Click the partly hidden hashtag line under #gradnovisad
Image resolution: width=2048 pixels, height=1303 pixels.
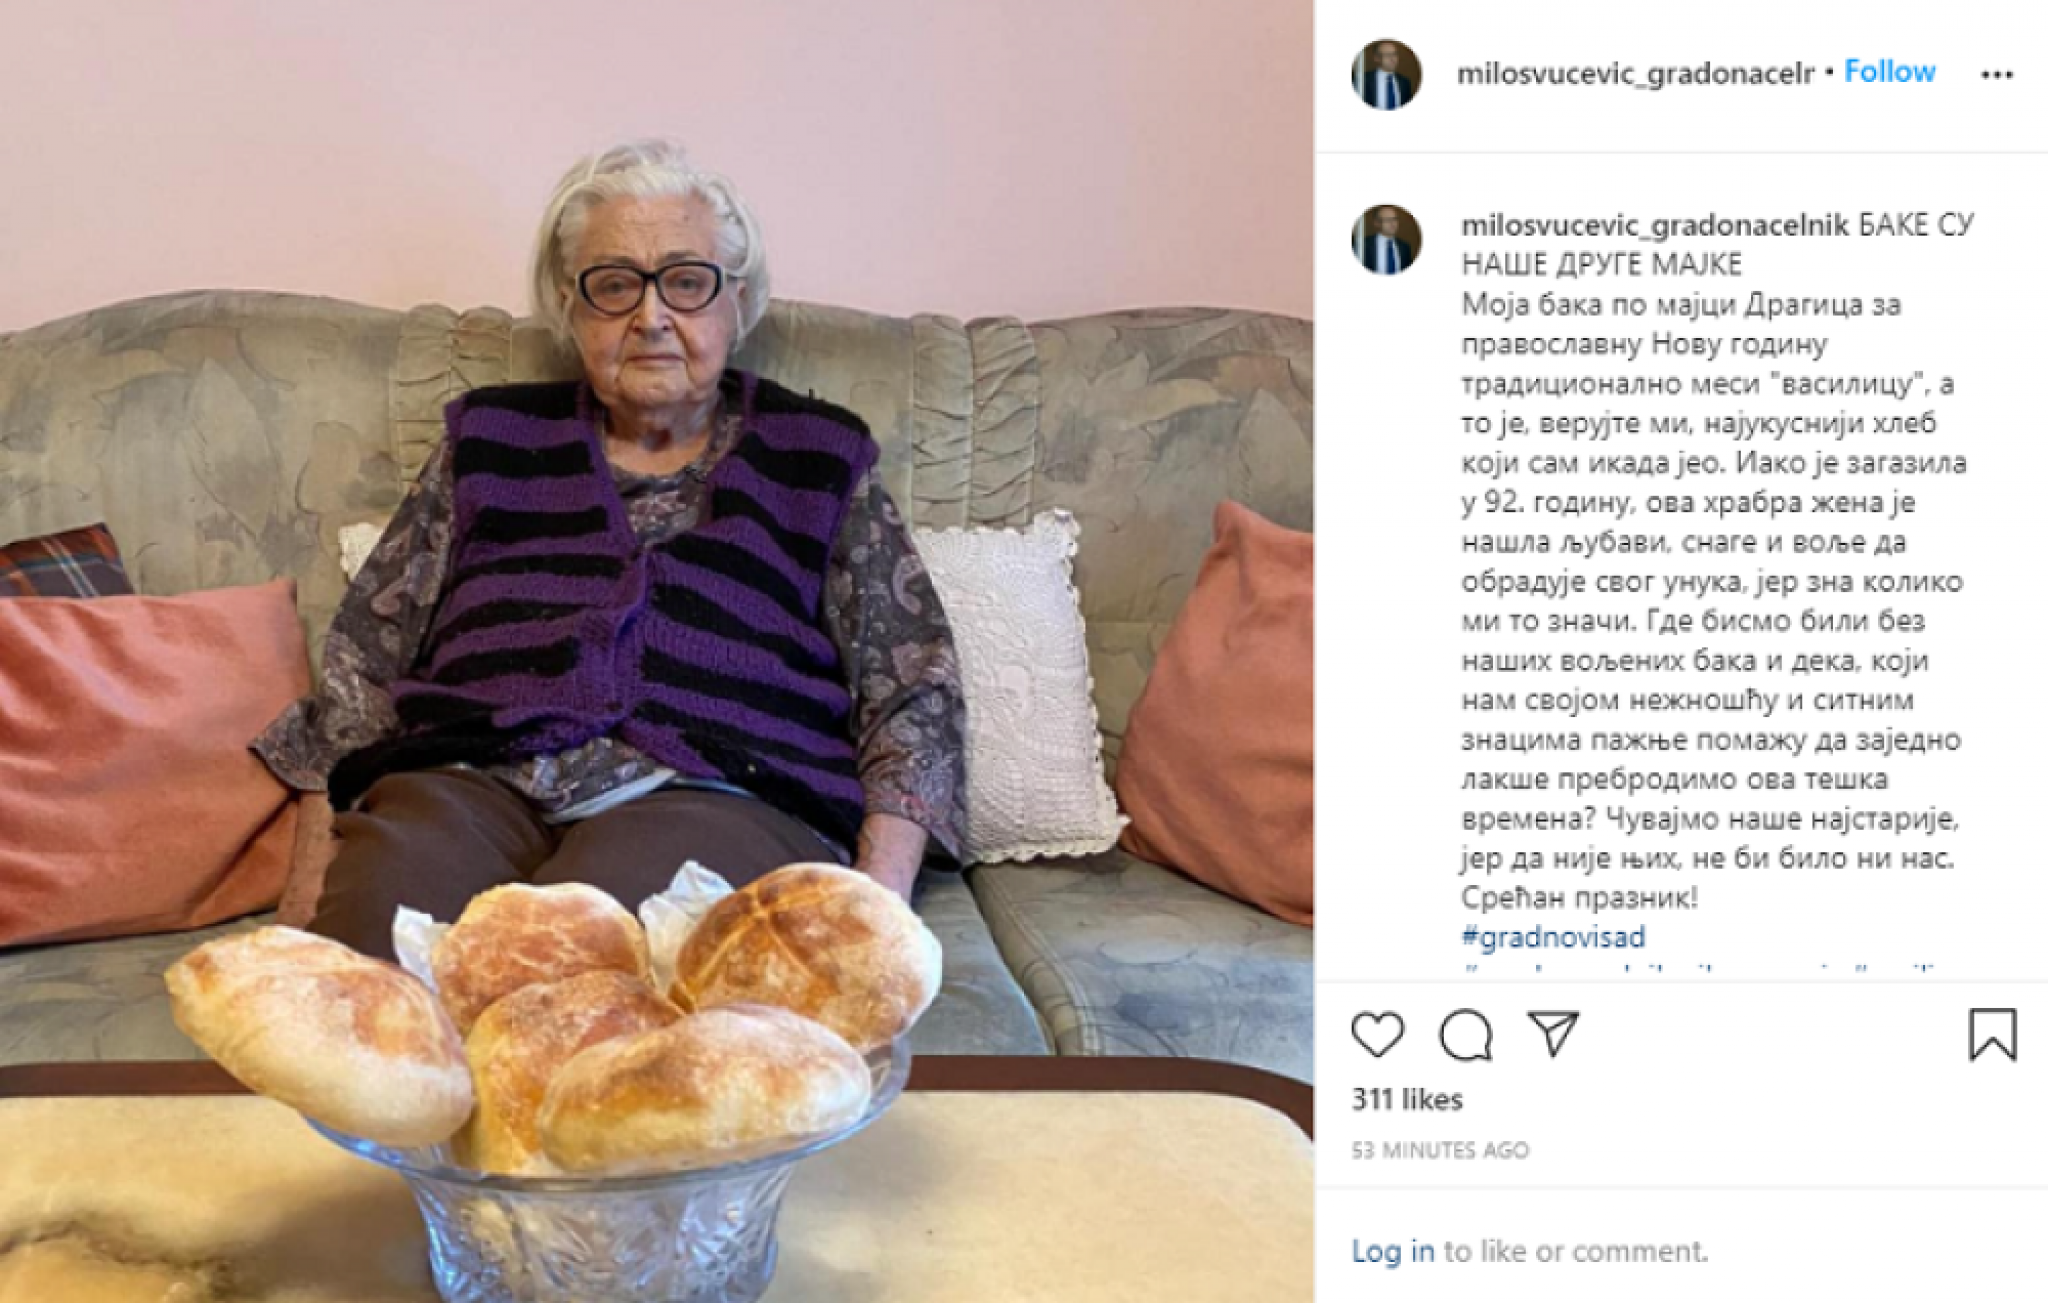click(x=1700, y=970)
